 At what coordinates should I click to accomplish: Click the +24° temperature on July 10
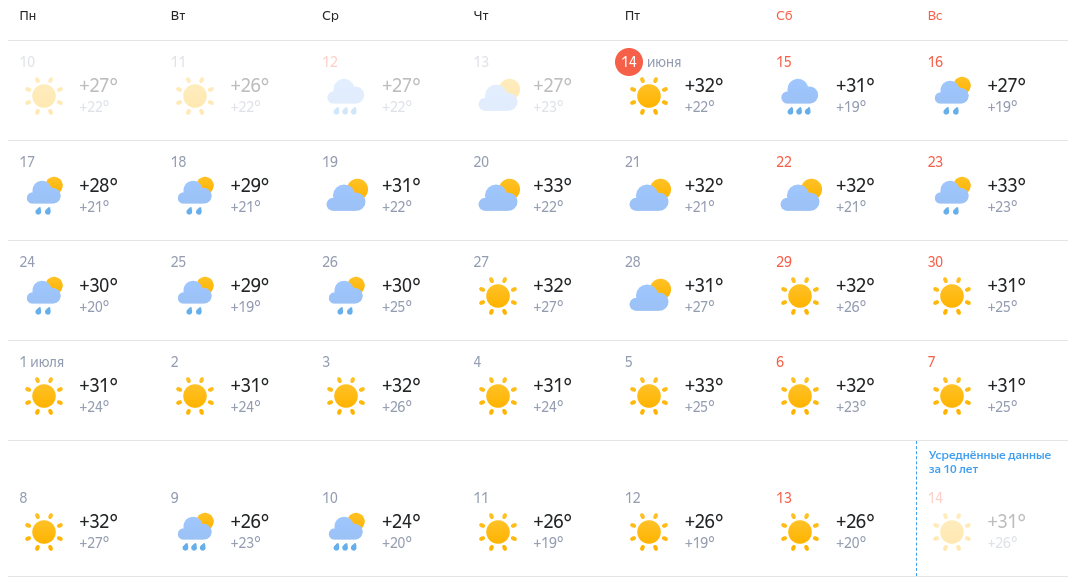pyautogui.click(x=401, y=521)
